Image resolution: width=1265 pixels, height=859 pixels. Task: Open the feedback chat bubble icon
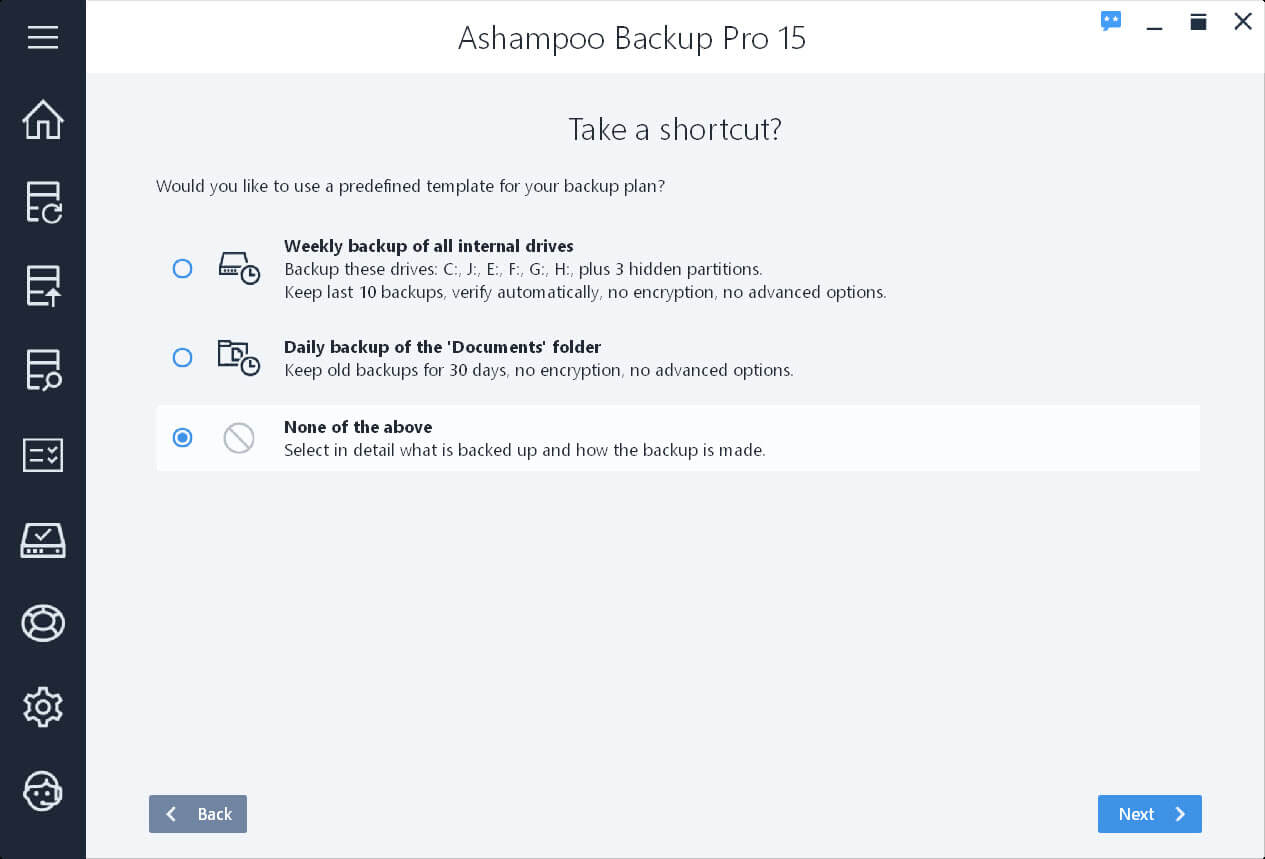(1111, 21)
